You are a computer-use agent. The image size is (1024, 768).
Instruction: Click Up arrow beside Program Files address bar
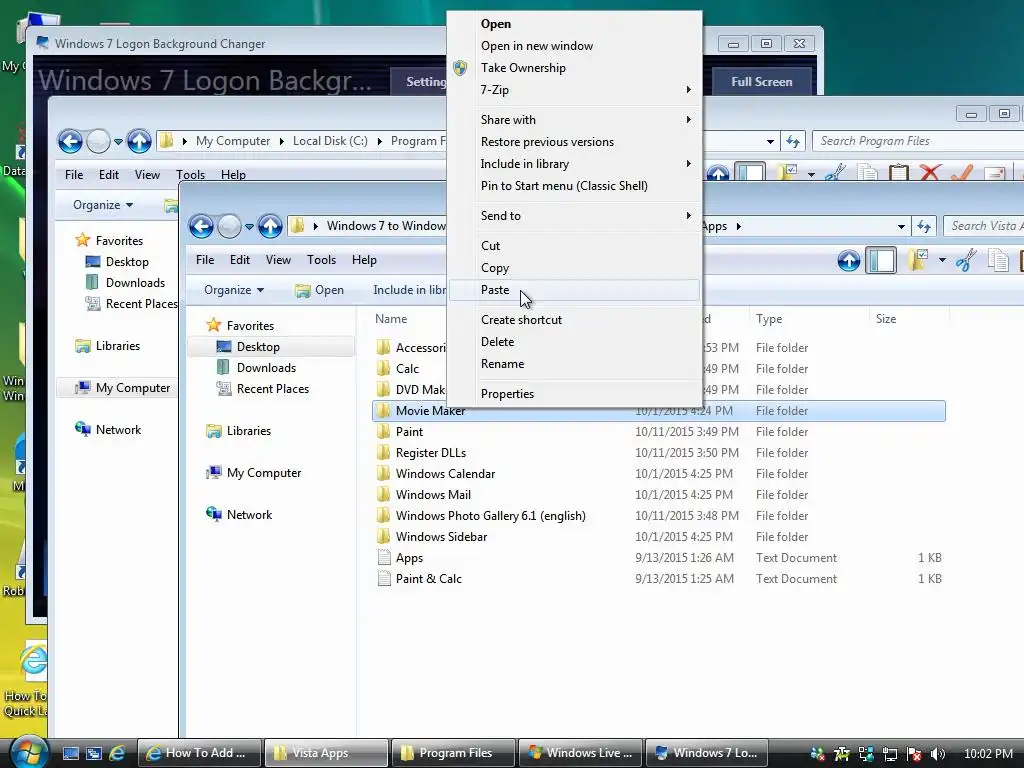(x=138, y=141)
